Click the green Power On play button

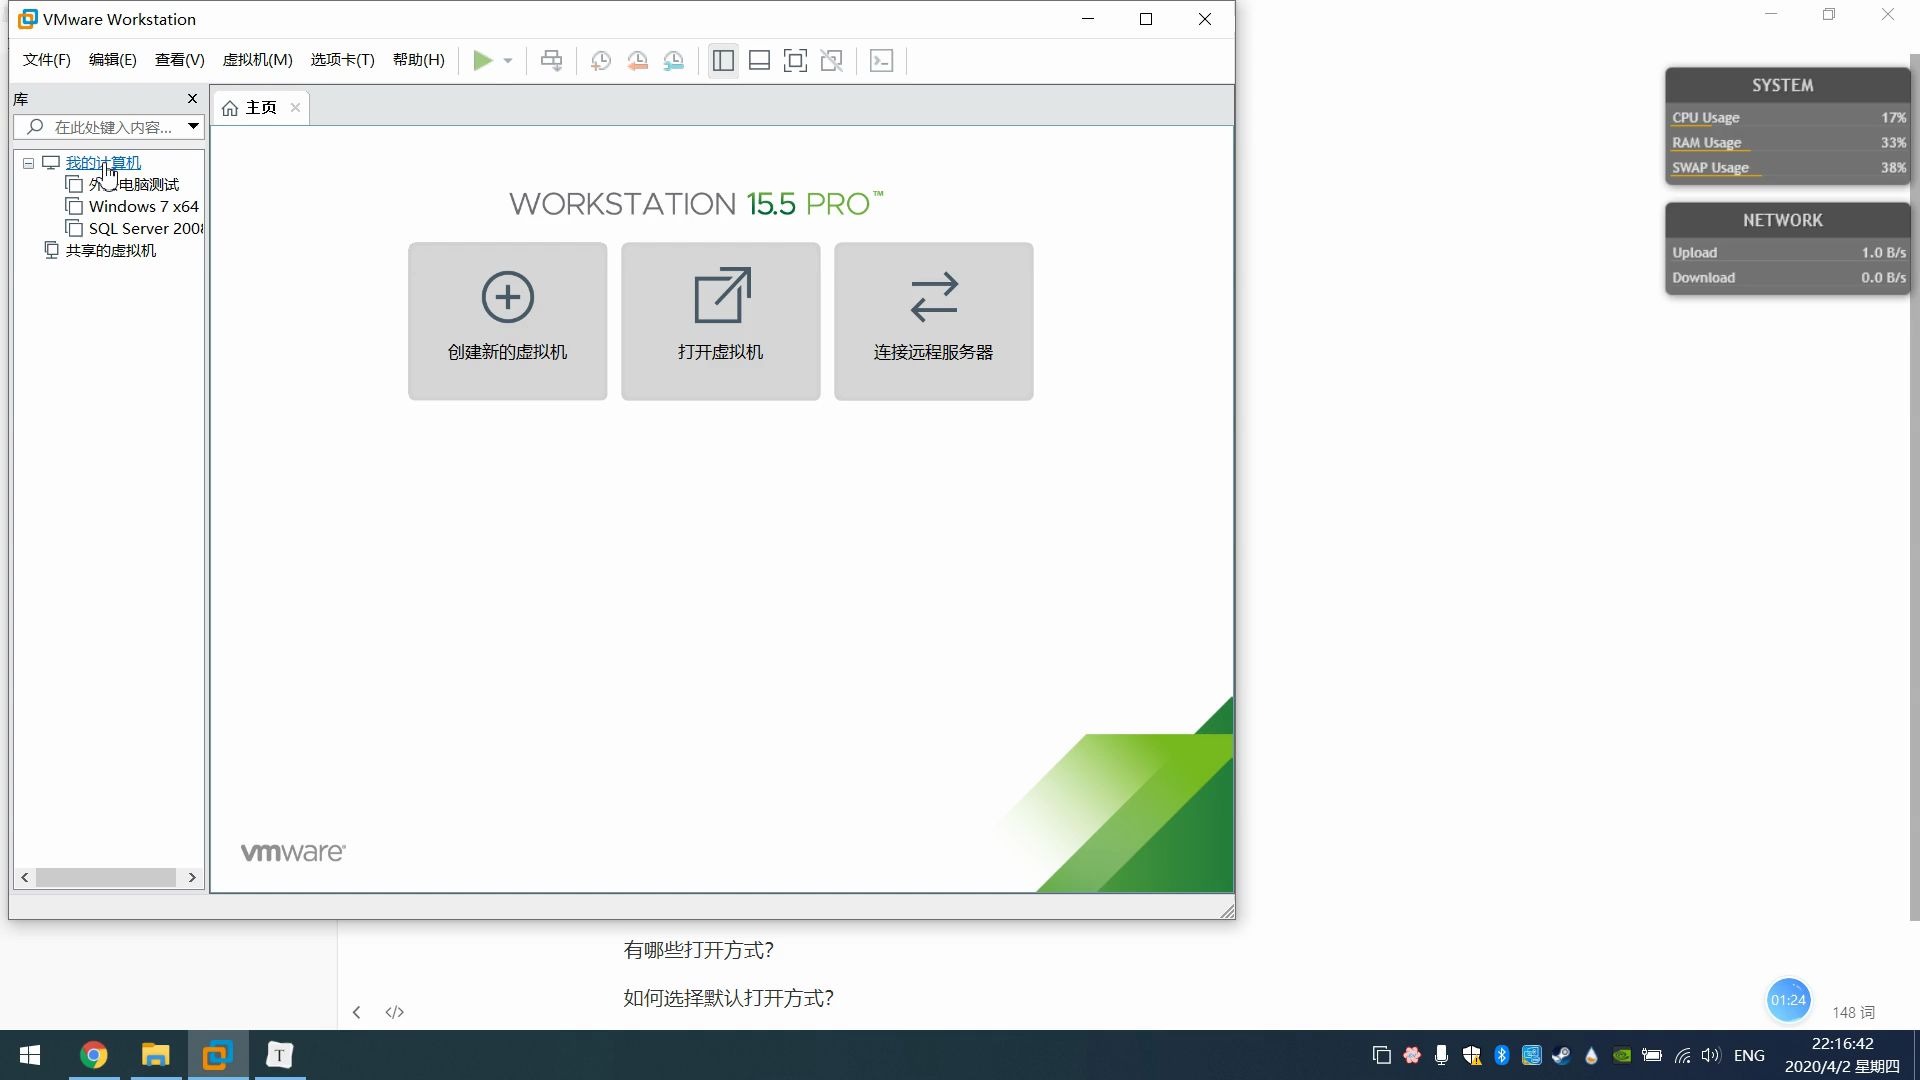tap(482, 61)
